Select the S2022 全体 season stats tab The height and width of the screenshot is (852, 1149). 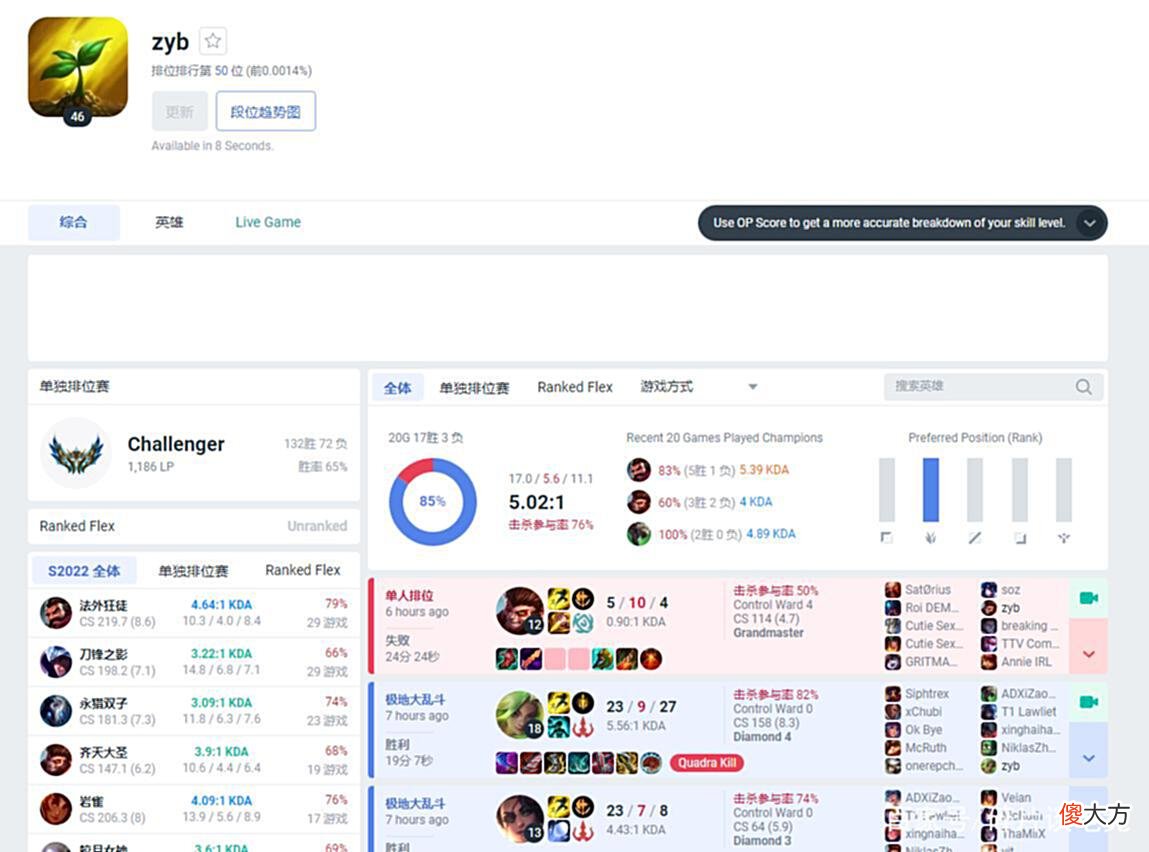tap(84, 571)
